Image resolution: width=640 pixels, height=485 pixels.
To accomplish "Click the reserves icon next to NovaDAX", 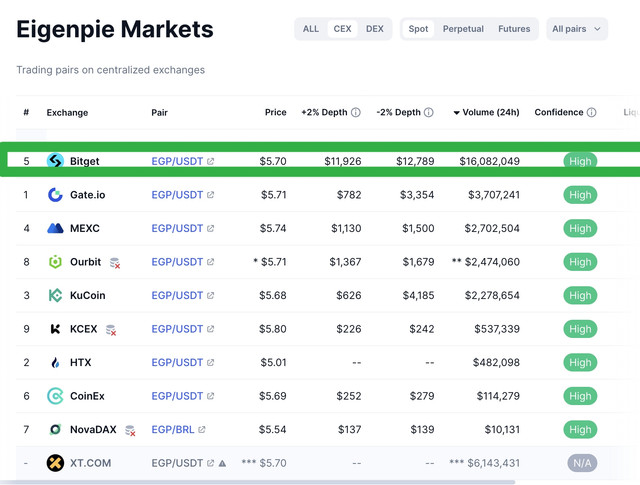I will point(130,430).
